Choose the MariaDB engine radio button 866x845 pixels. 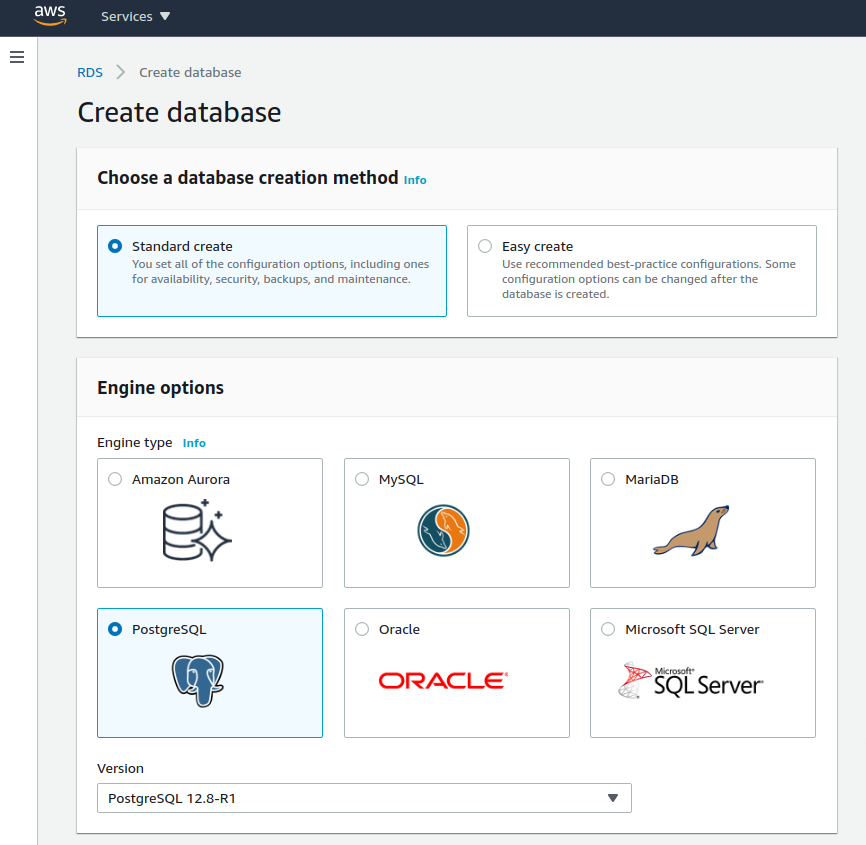click(x=608, y=479)
